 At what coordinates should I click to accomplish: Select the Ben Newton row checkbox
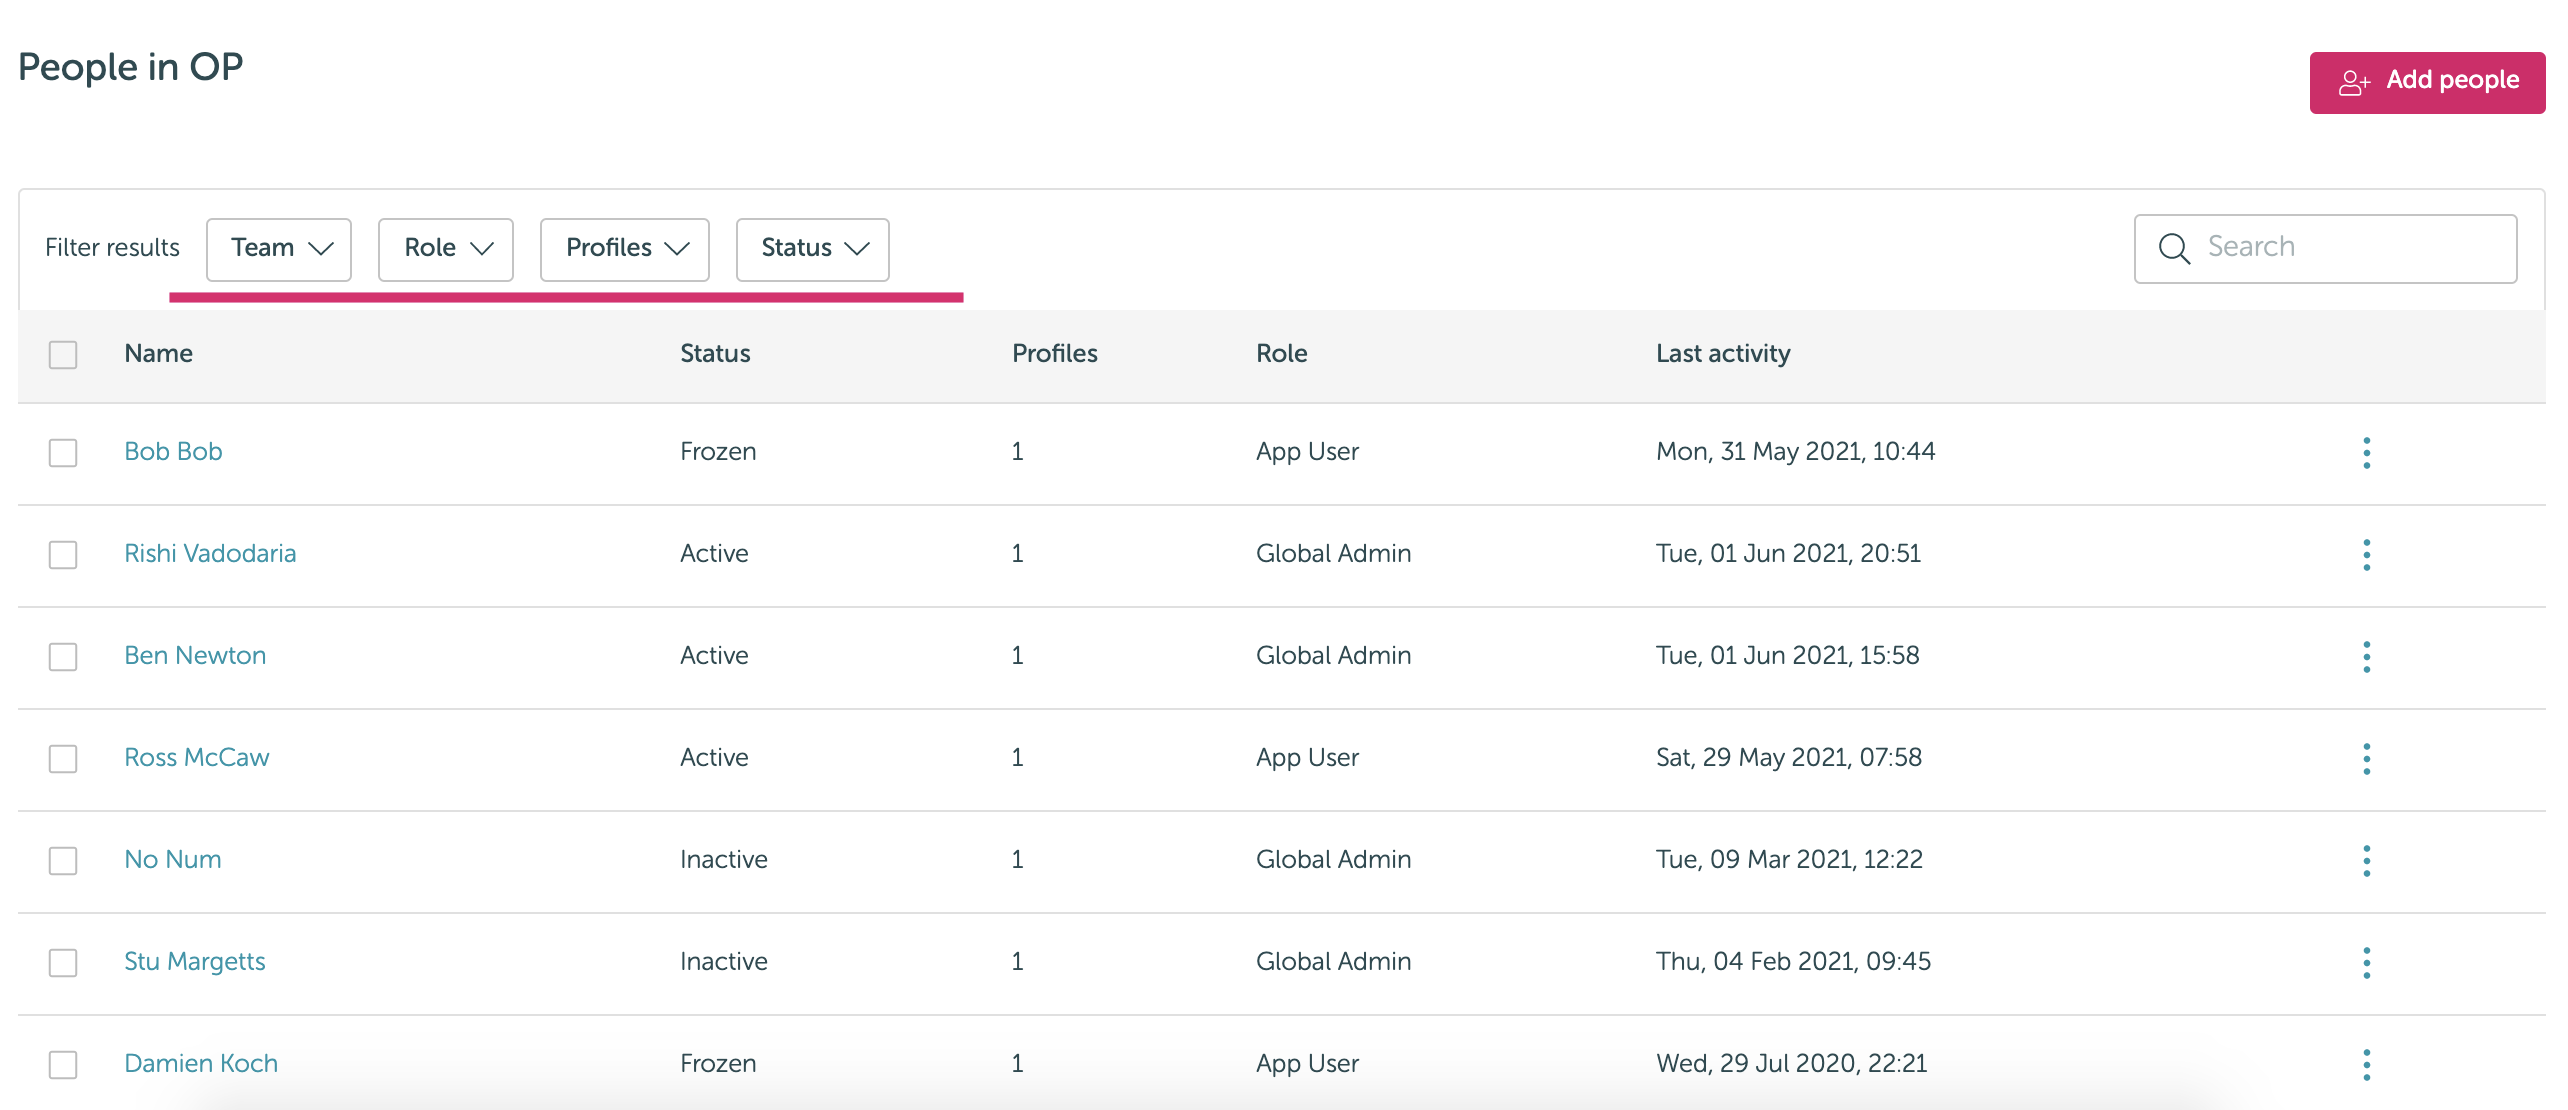[x=63, y=657]
